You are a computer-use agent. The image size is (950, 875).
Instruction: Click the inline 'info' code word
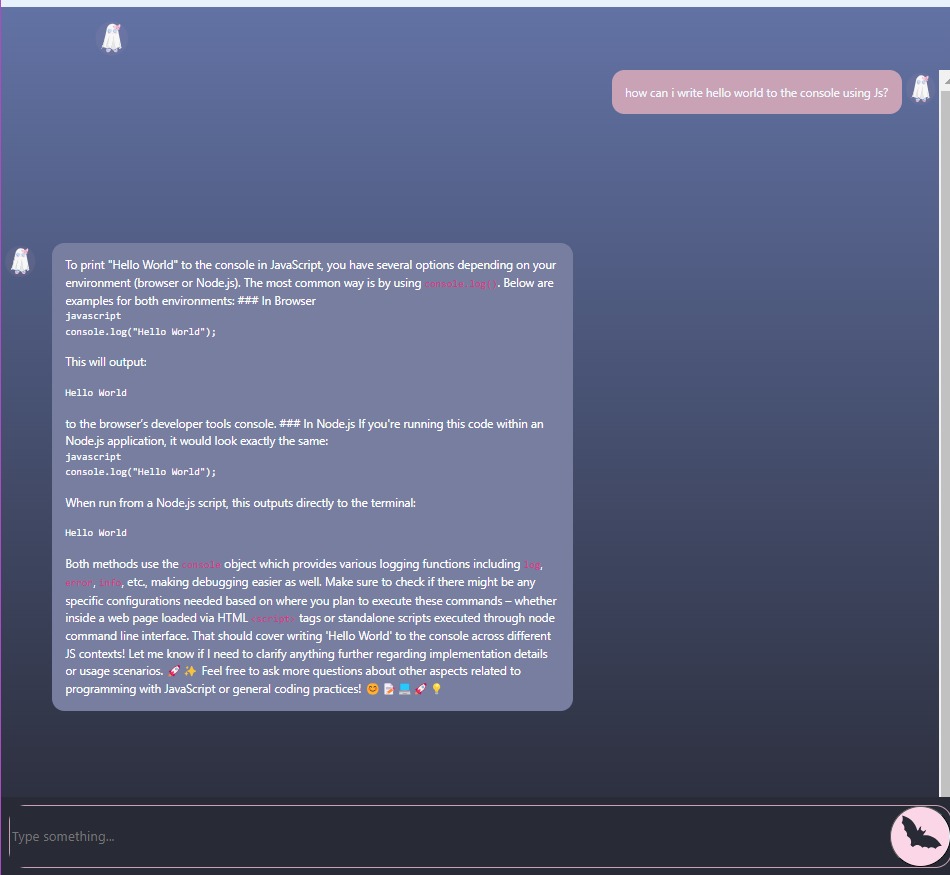click(x=110, y=583)
